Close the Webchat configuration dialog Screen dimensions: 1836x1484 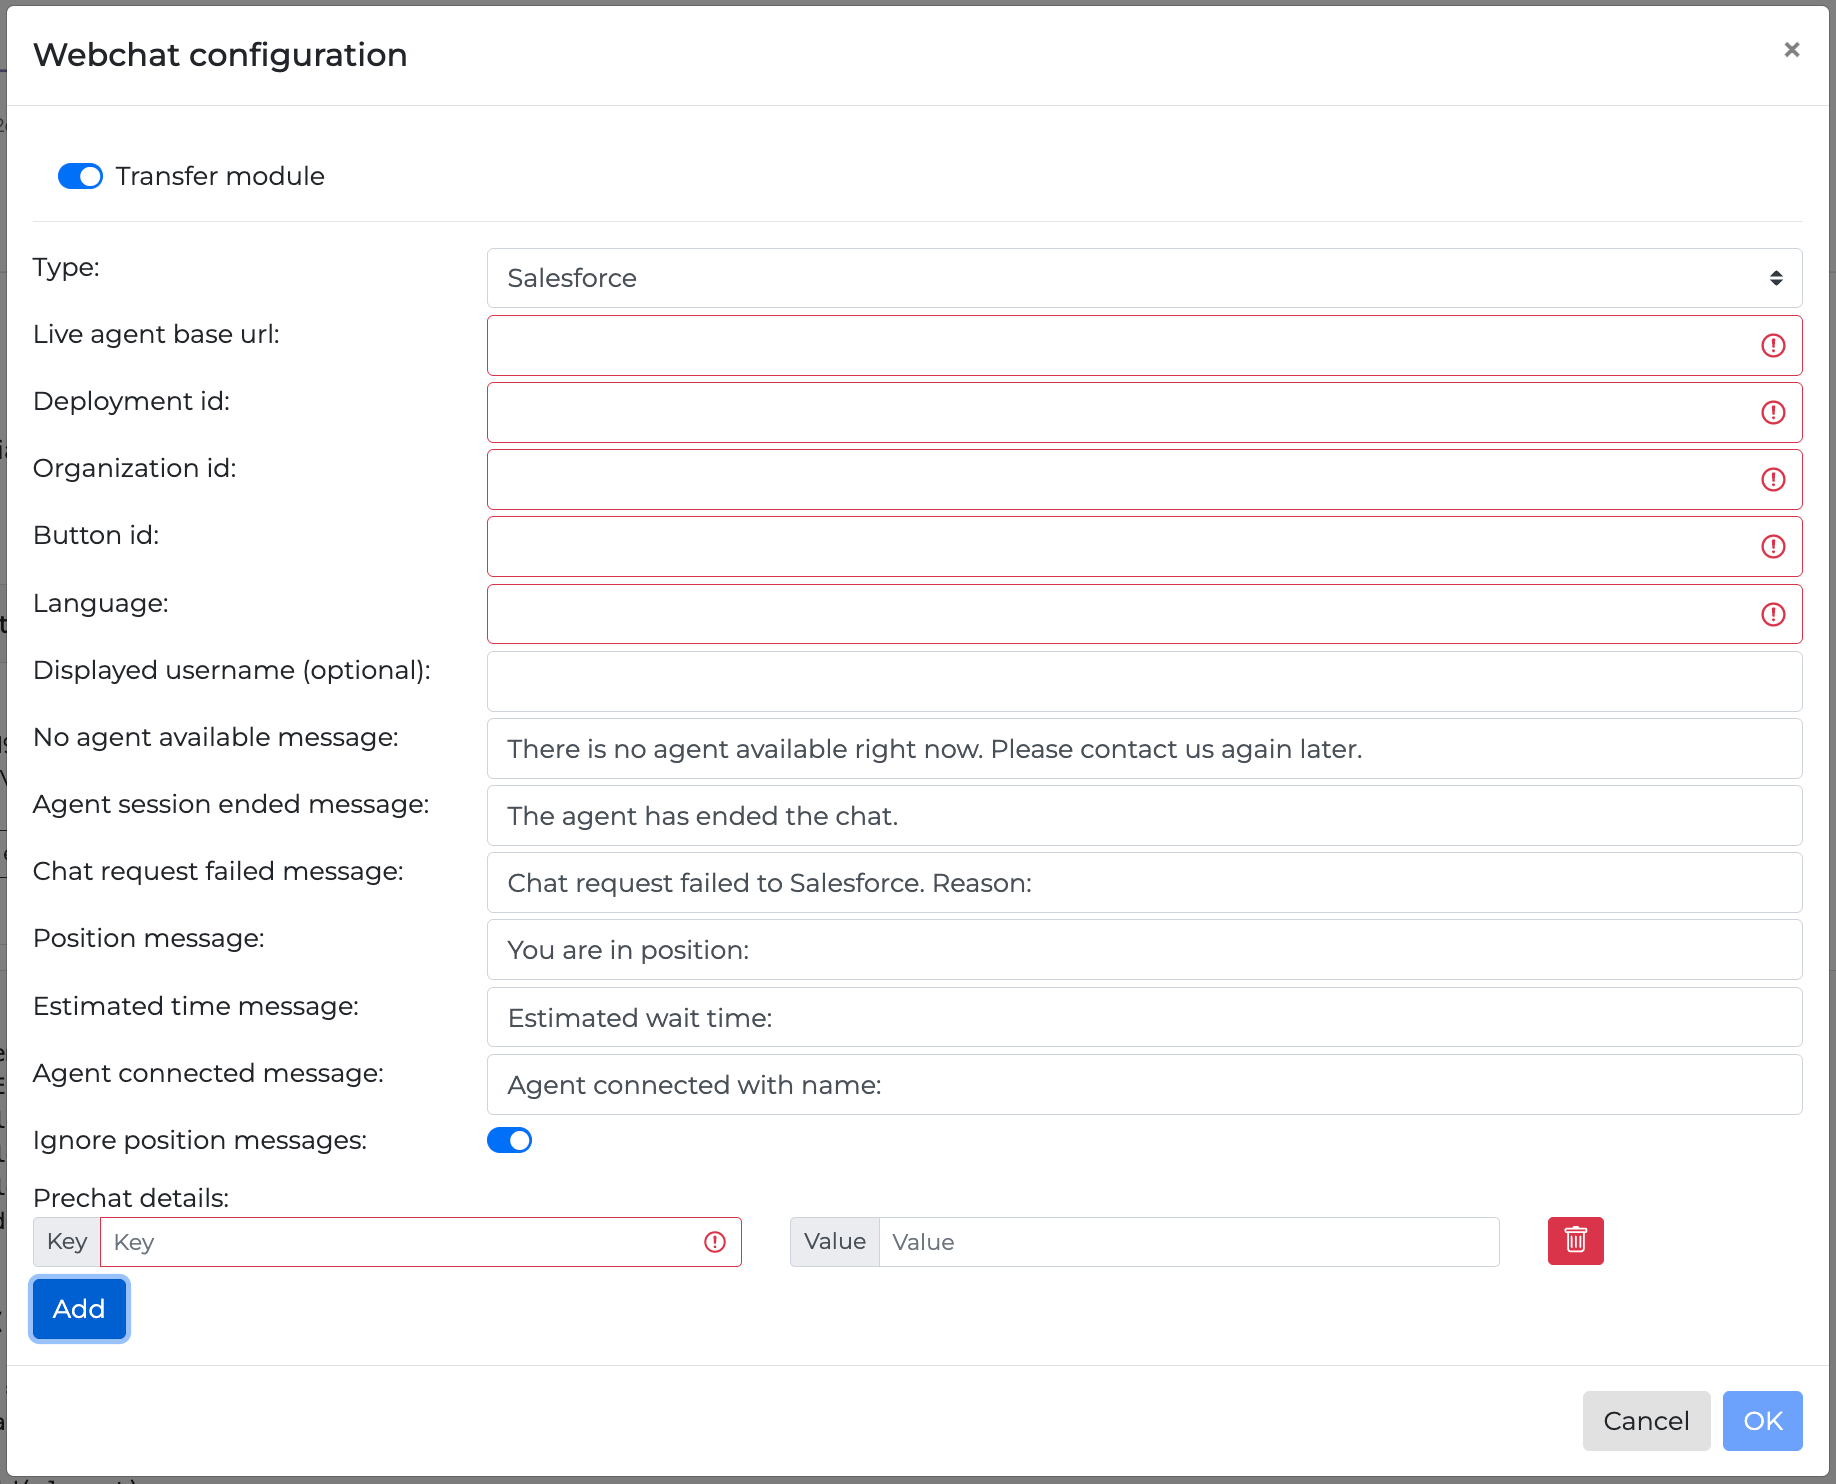(x=1791, y=50)
